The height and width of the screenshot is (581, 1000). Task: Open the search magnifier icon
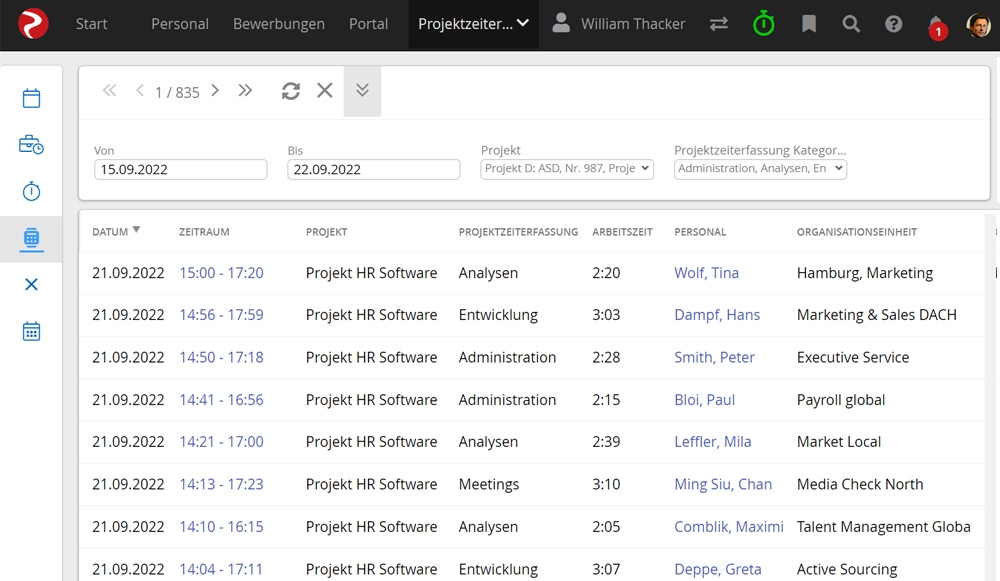click(x=851, y=24)
